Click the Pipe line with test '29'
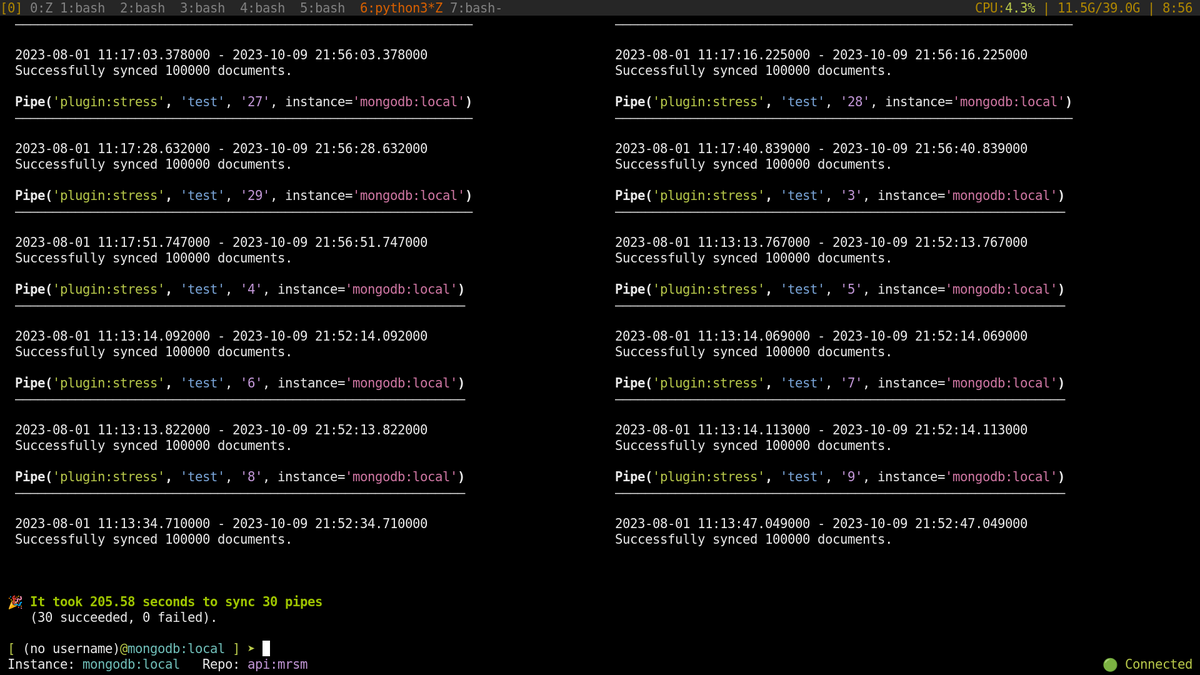 243,196
